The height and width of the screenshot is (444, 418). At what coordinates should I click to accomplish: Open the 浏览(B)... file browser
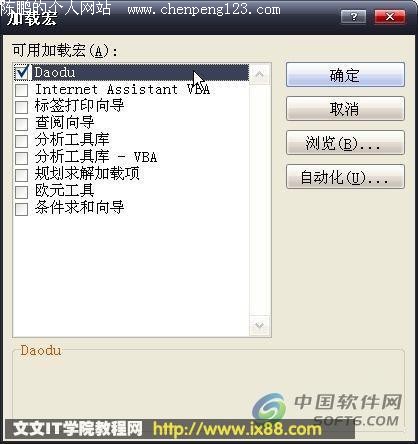345,143
